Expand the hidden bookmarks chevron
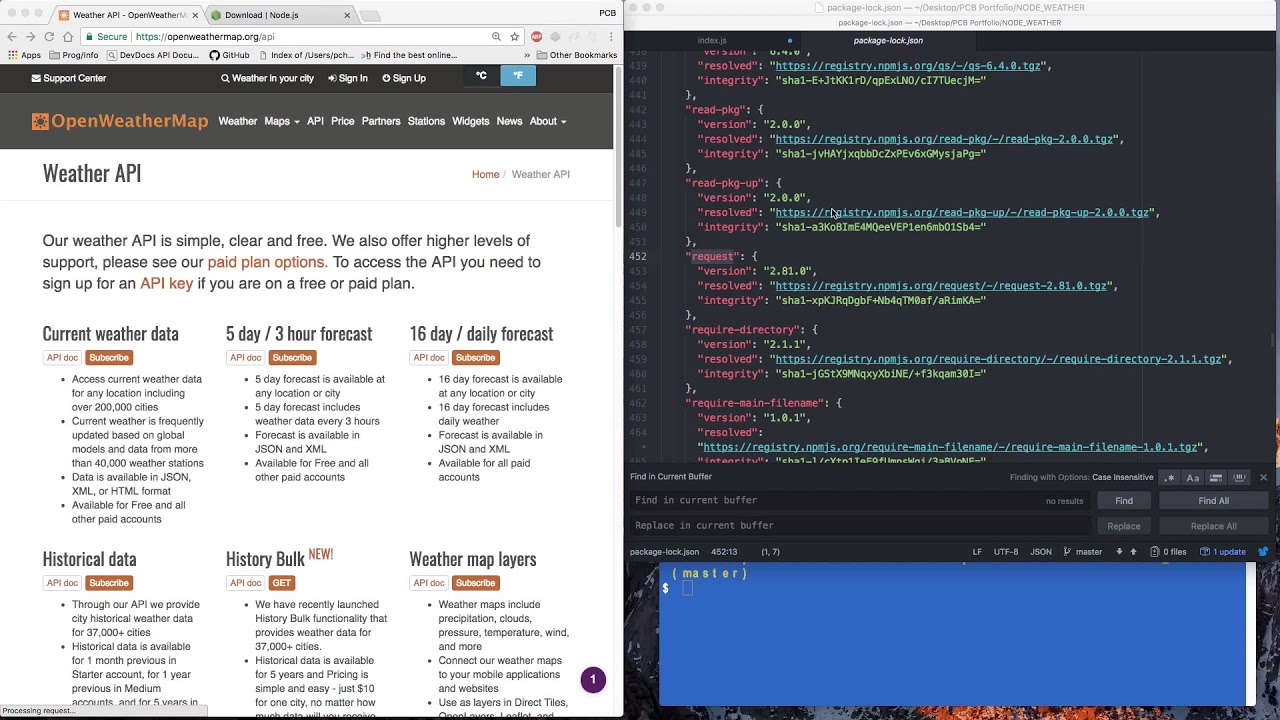The image size is (1280, 720). click(x=527, y=55)
